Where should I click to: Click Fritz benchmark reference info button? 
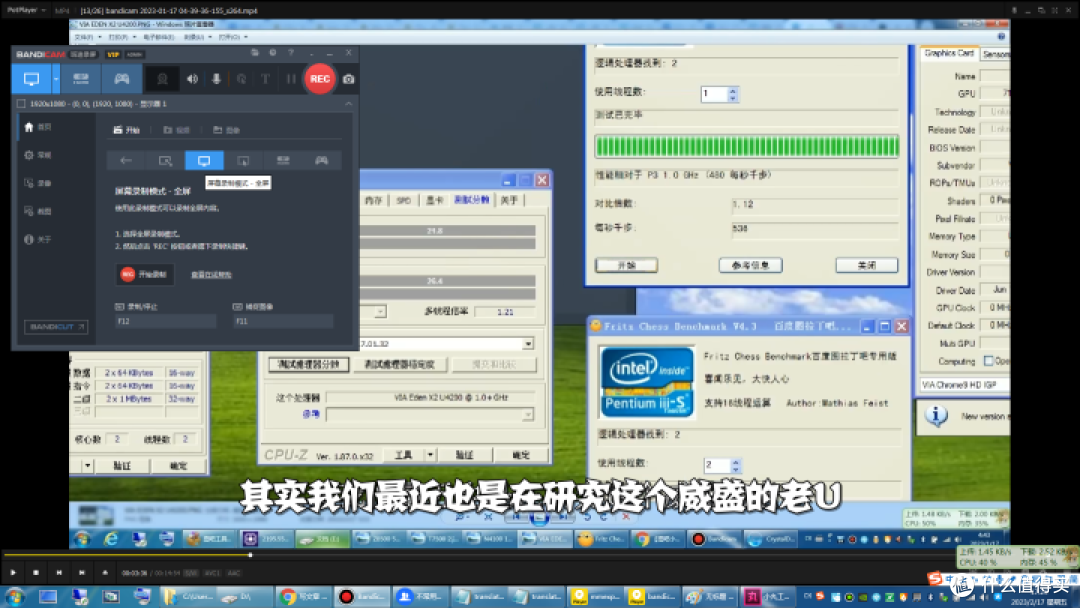[x=750, y=265]
